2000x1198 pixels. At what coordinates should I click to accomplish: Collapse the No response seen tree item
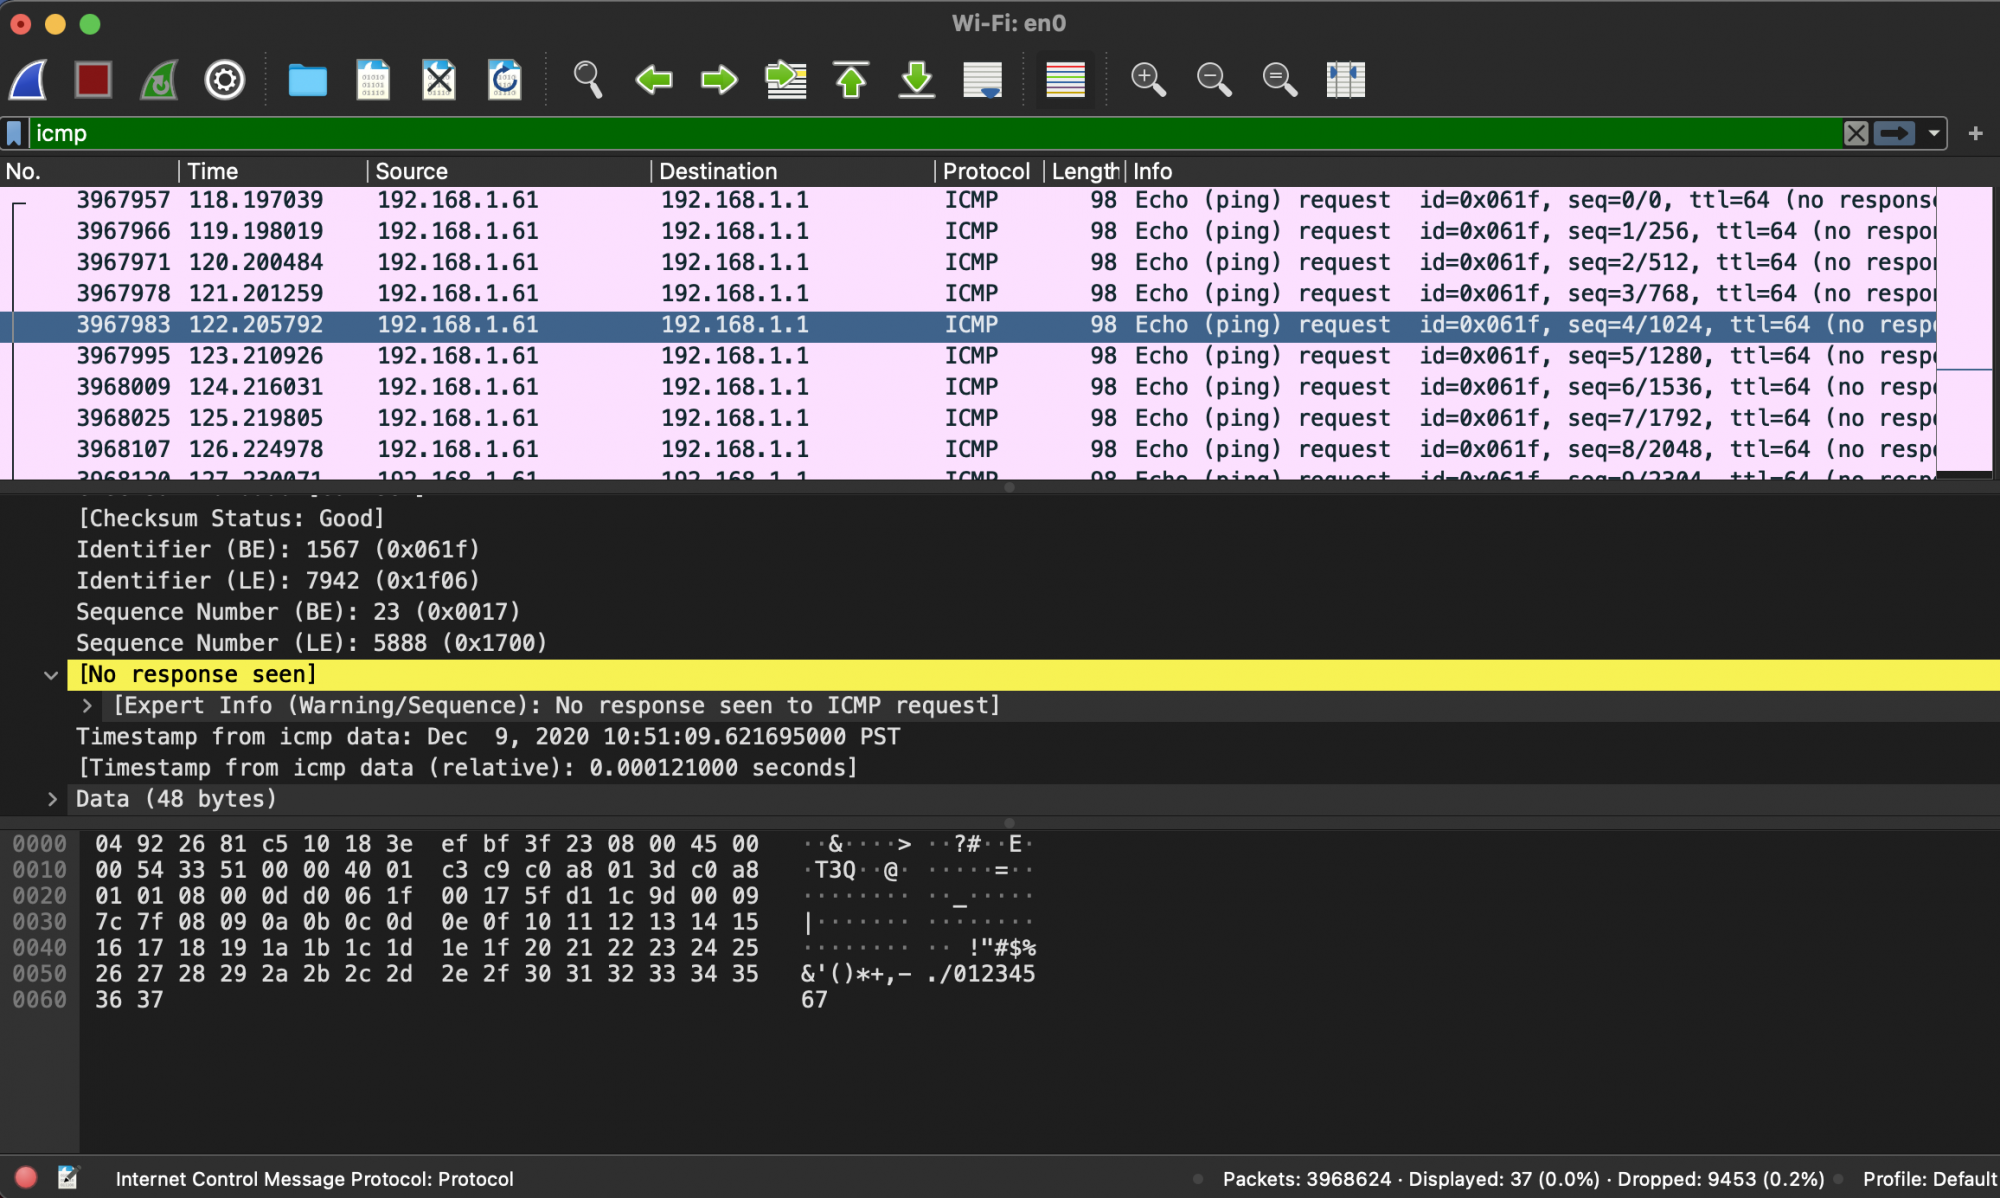point(51,675)
